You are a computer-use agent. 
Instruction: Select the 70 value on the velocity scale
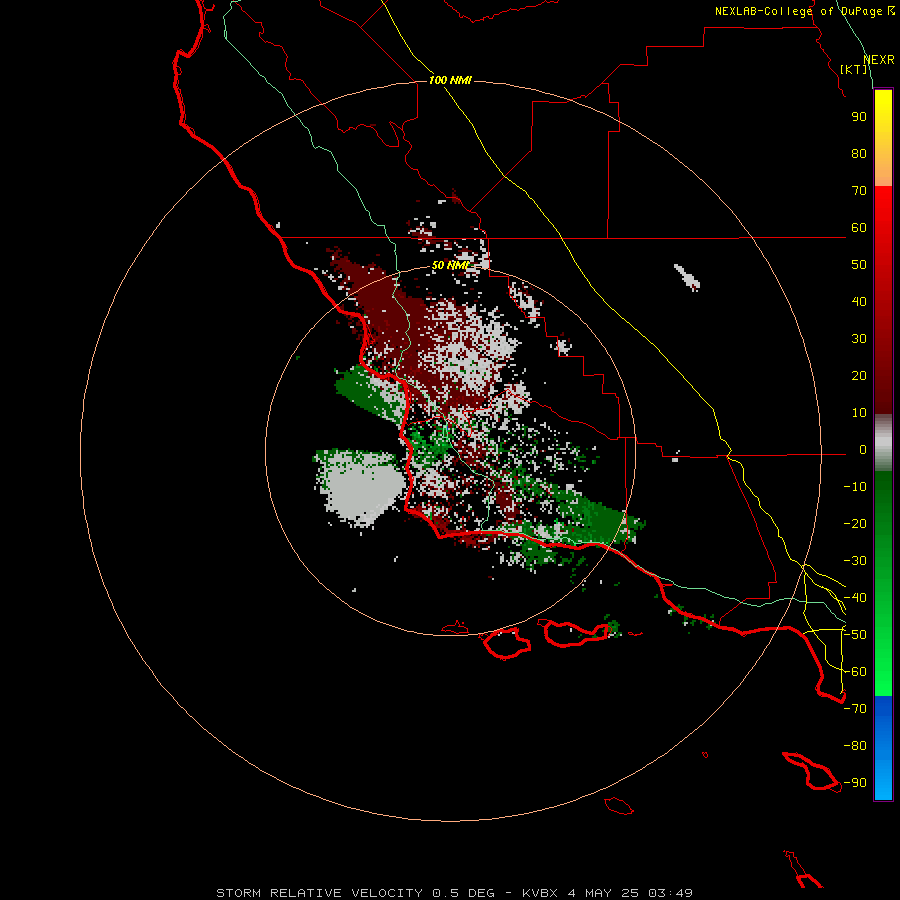pyautogui.click(x=859, y=191)
